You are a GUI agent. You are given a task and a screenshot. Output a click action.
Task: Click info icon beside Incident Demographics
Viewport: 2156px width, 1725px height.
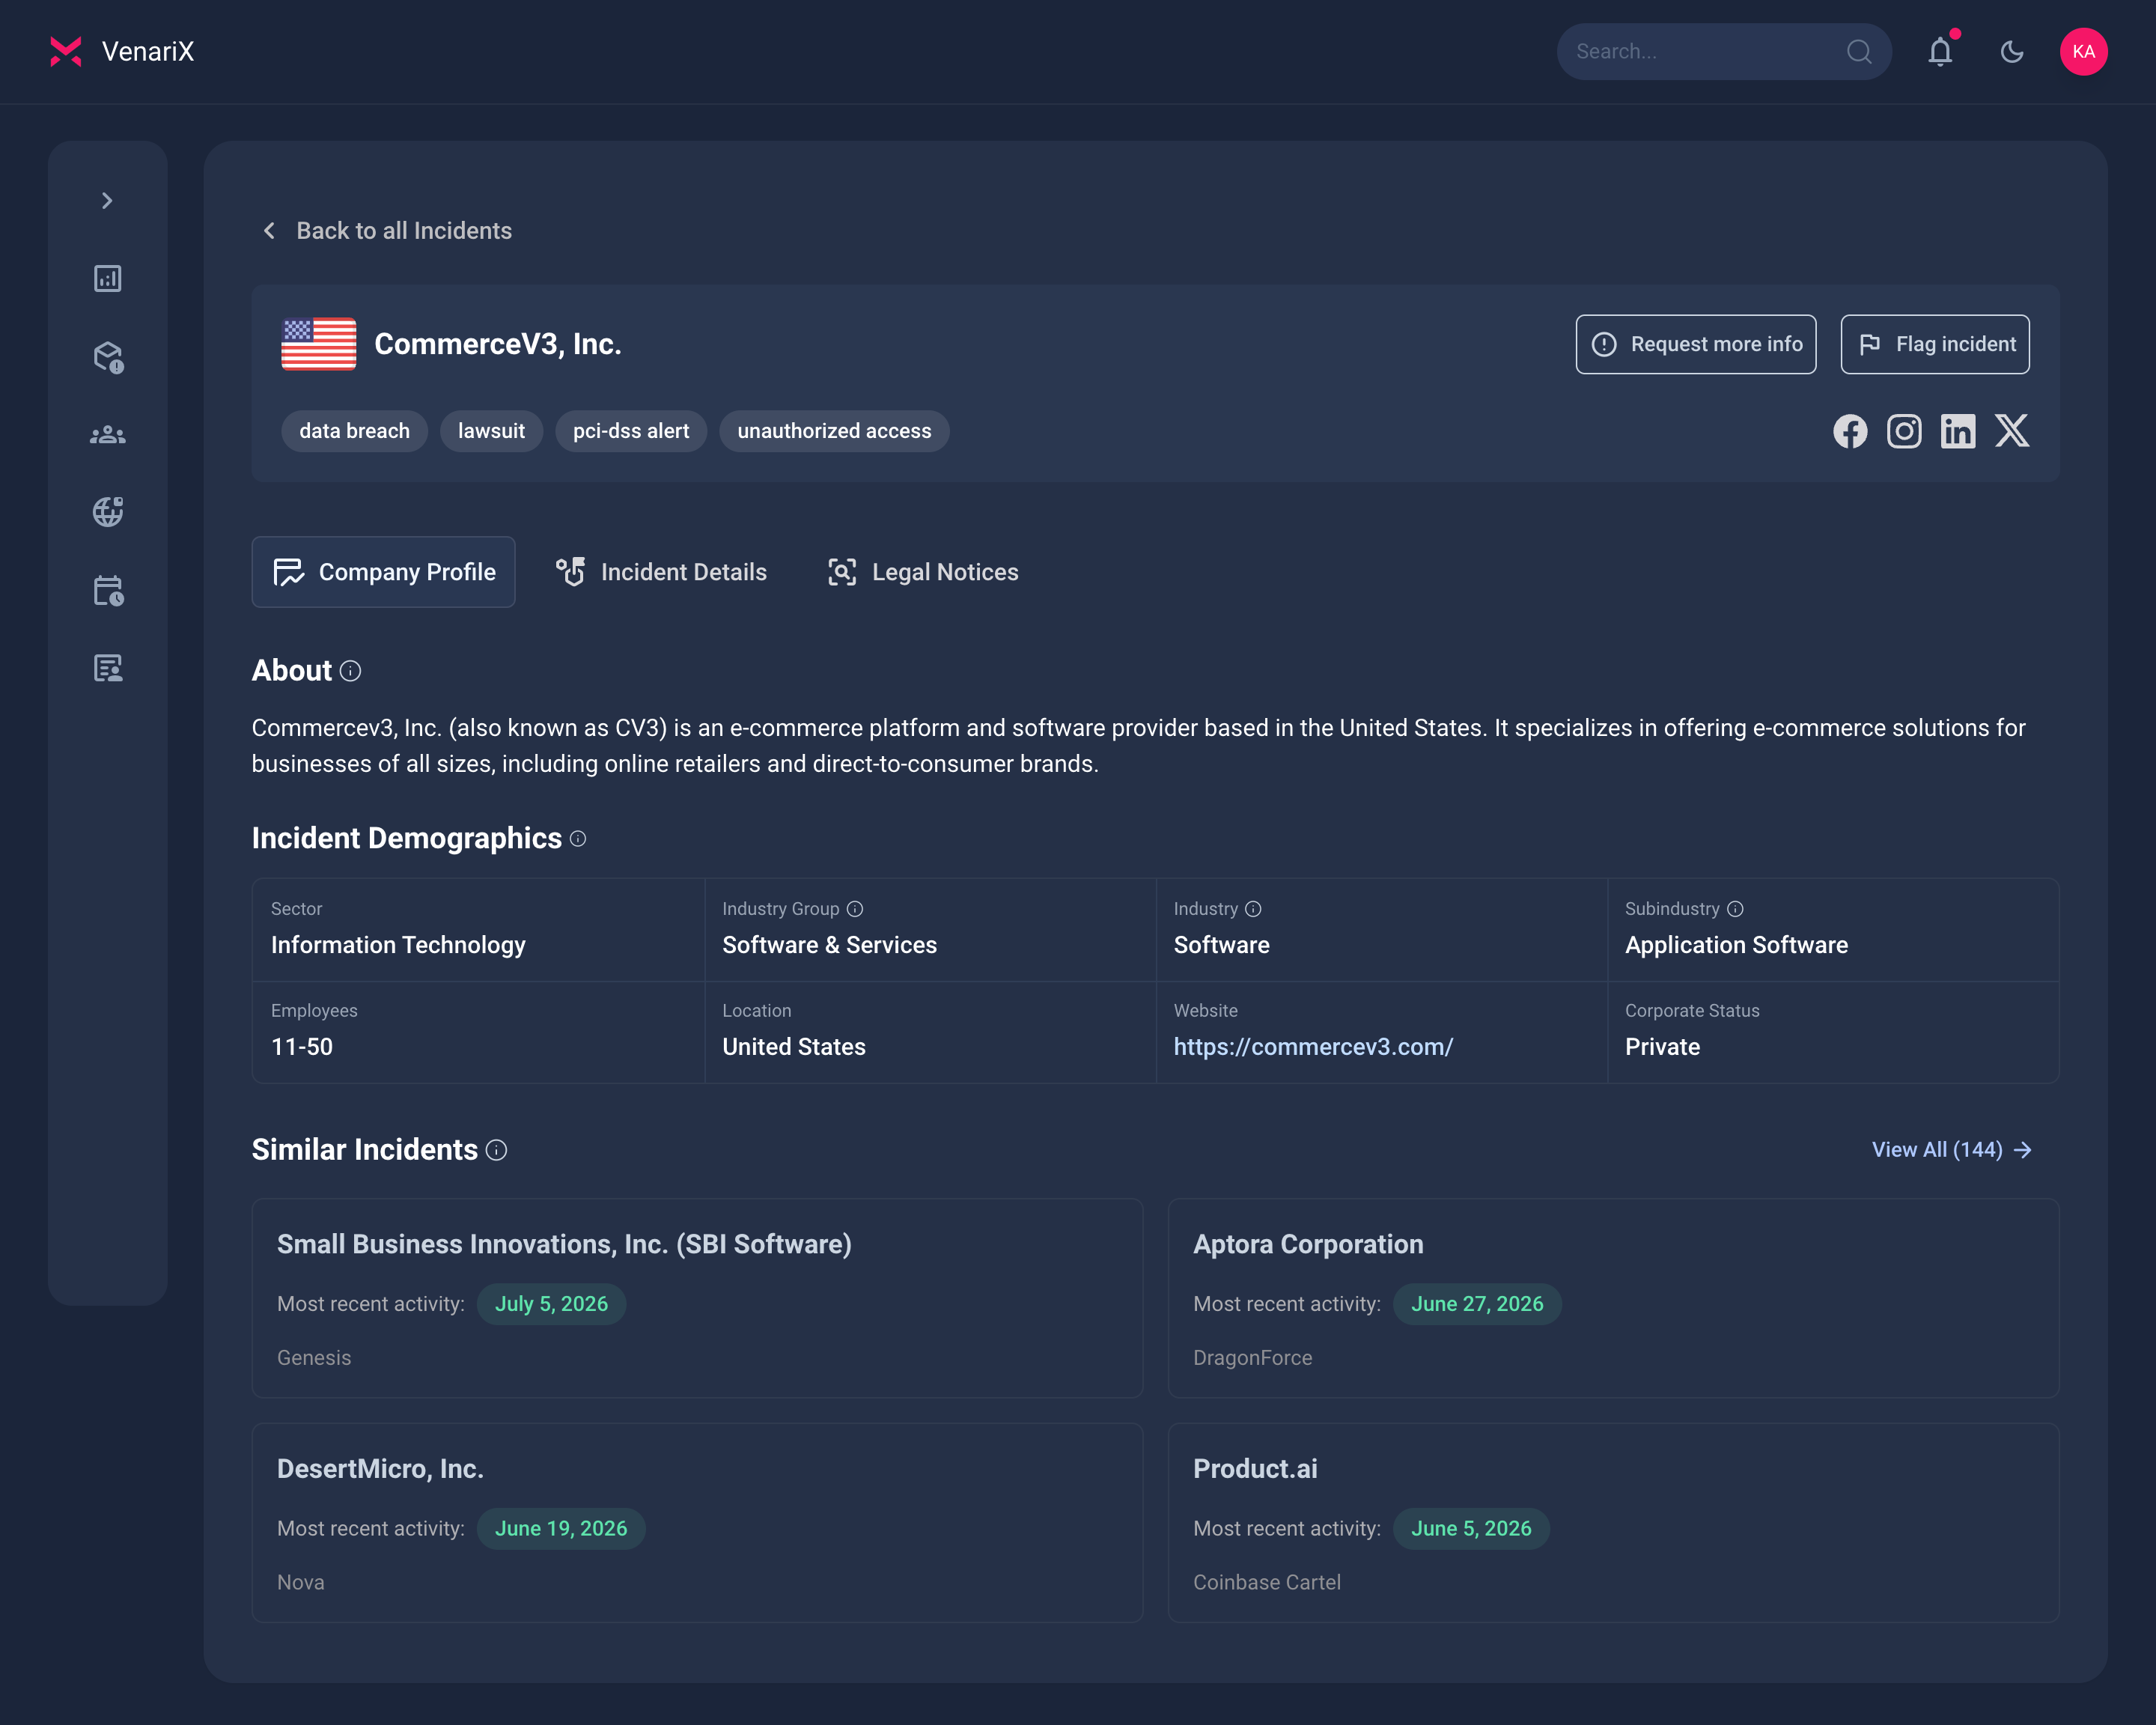tap(578, 839)
